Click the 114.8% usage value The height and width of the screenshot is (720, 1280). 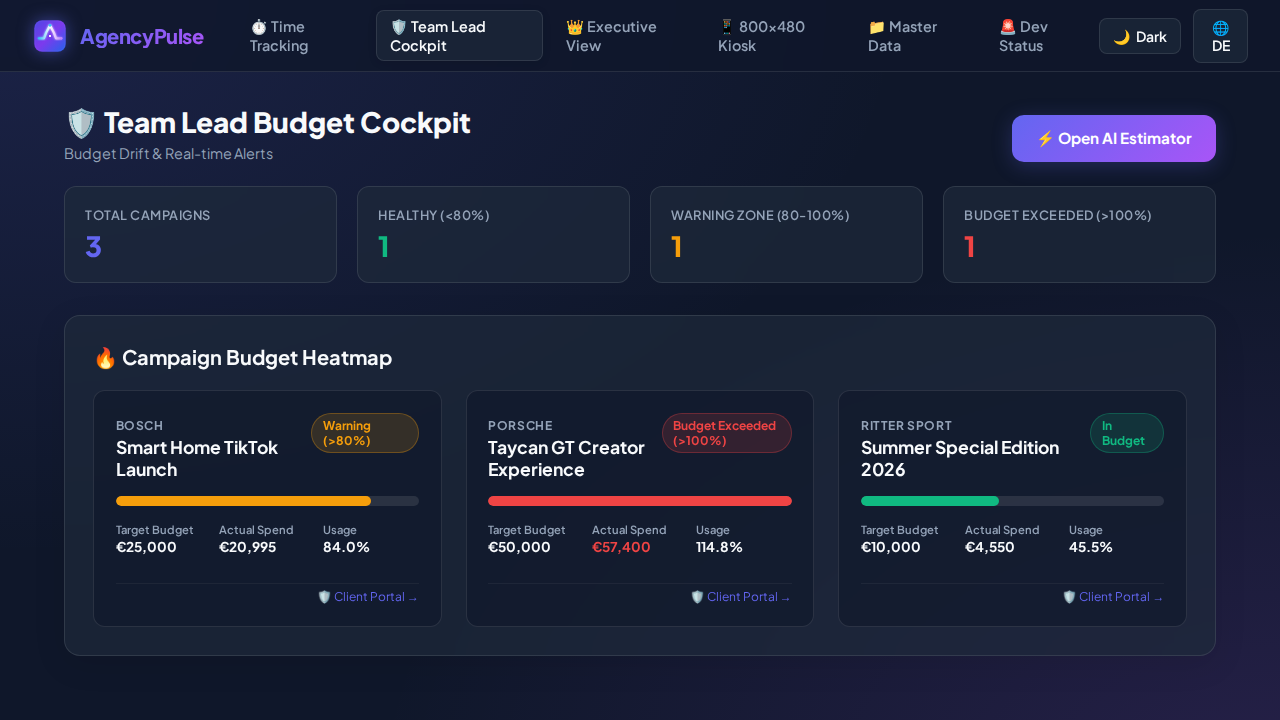coord(719,547)
